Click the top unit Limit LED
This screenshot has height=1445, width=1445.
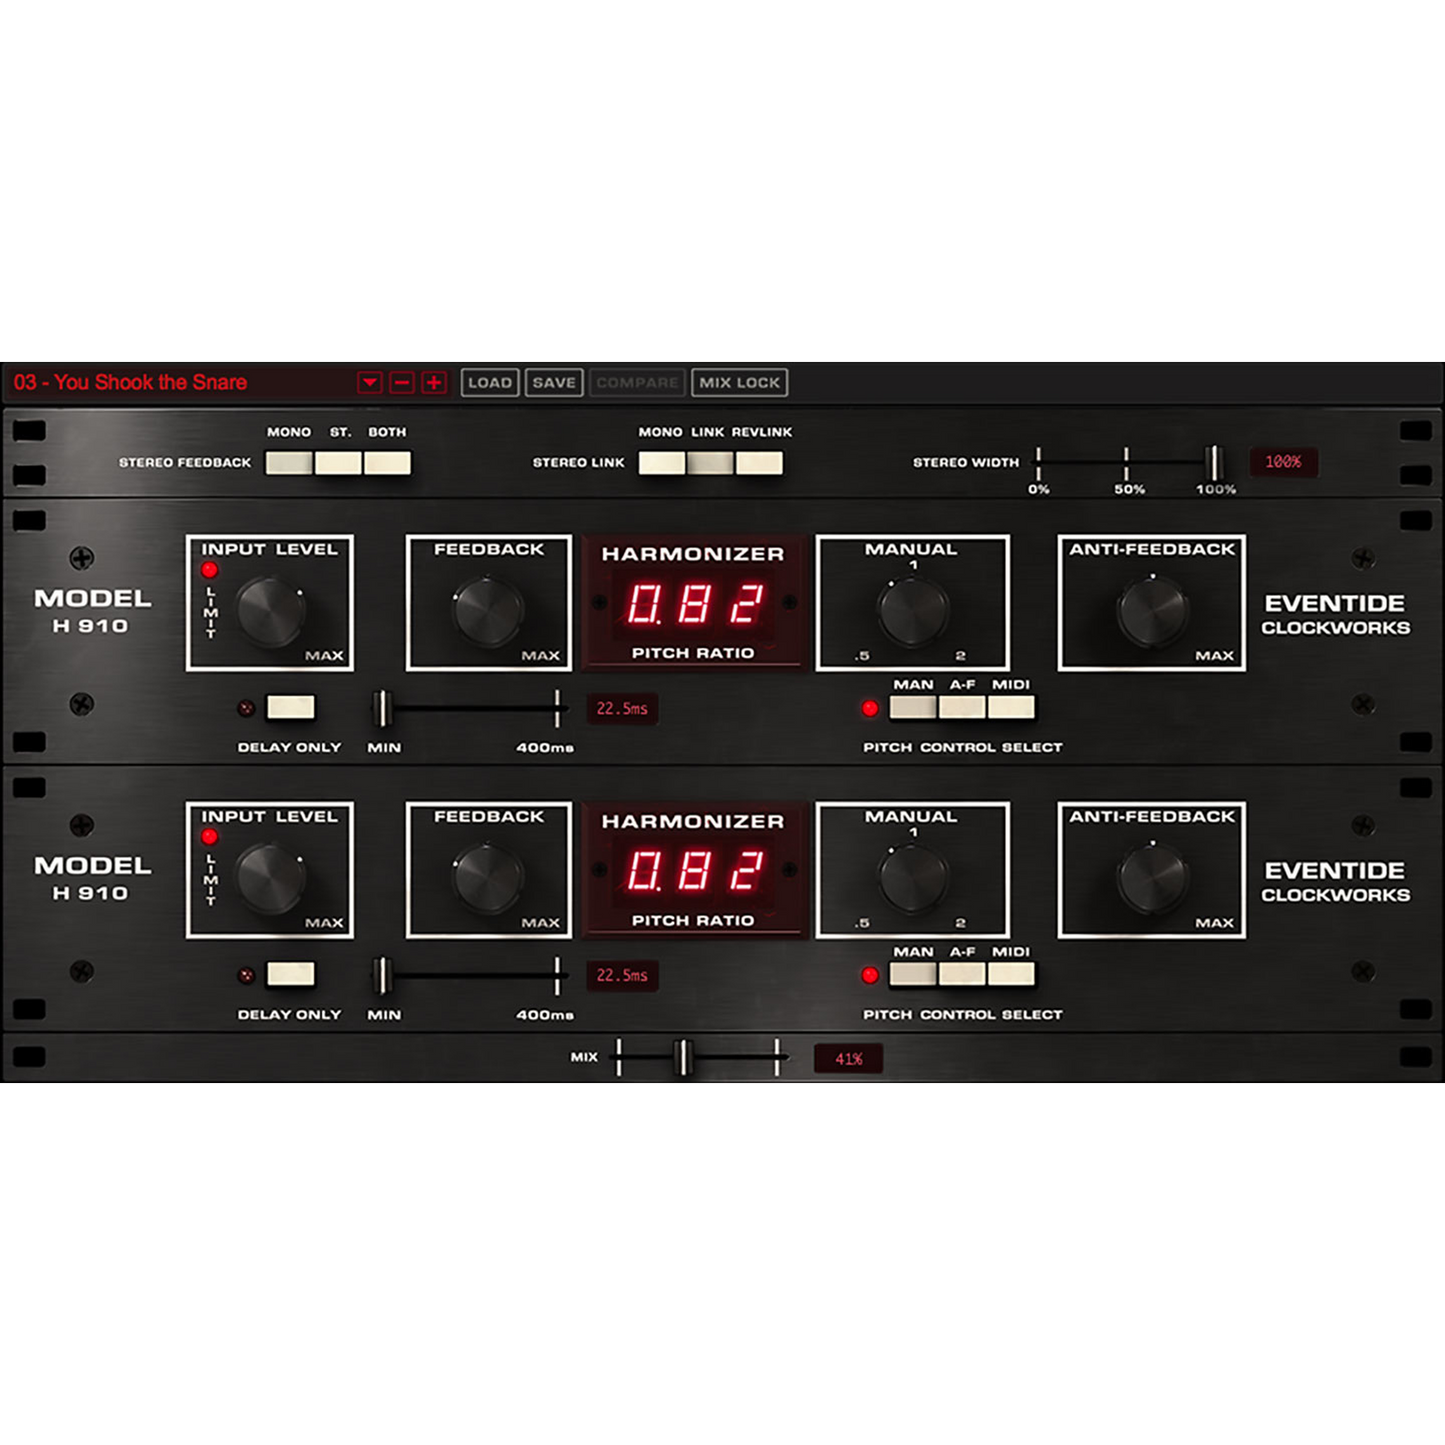pyautogui.click(x=210, y=571)
